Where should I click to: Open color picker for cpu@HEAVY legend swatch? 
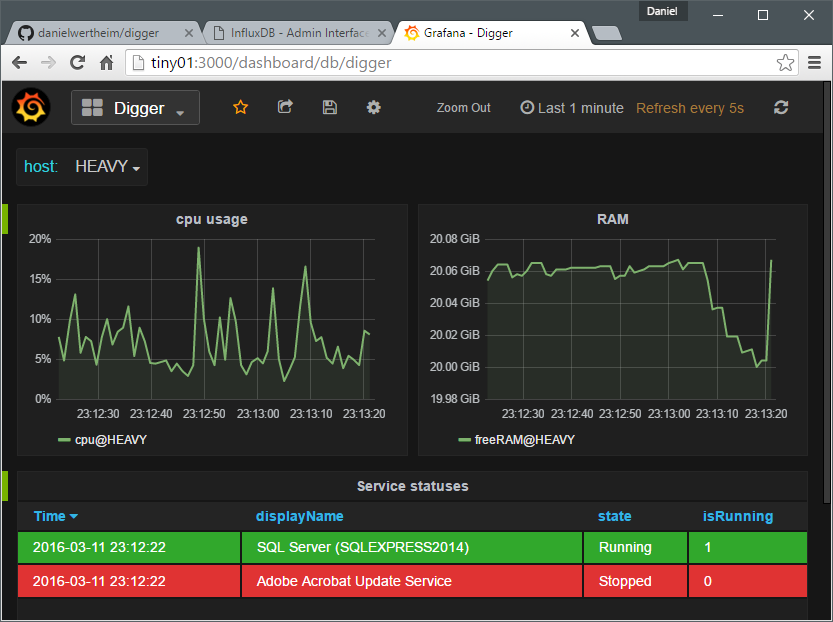pyautogui.click(x=64, y=440)
